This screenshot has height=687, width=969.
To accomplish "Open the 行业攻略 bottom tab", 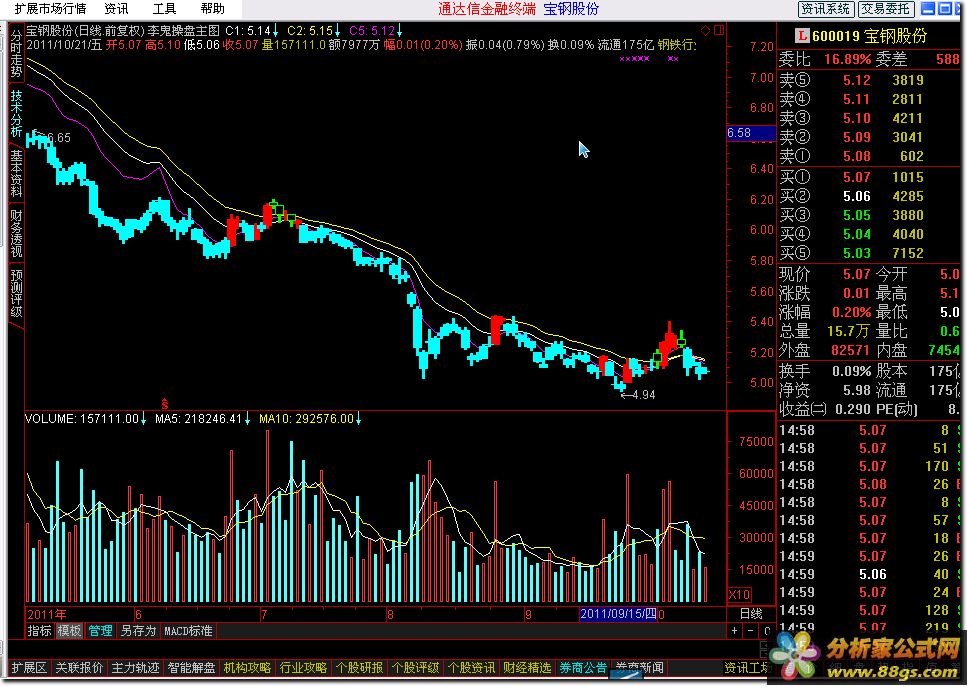I will (303, 668).
